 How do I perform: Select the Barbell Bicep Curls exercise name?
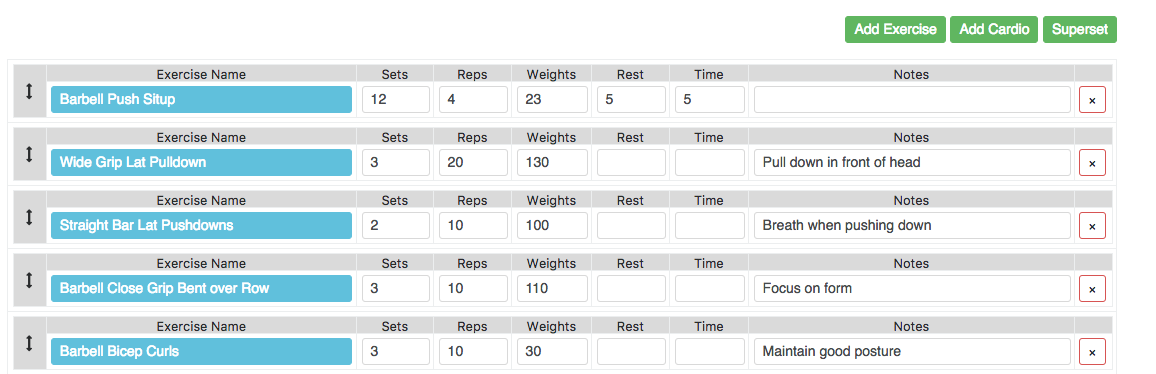[x=201, y=352]
